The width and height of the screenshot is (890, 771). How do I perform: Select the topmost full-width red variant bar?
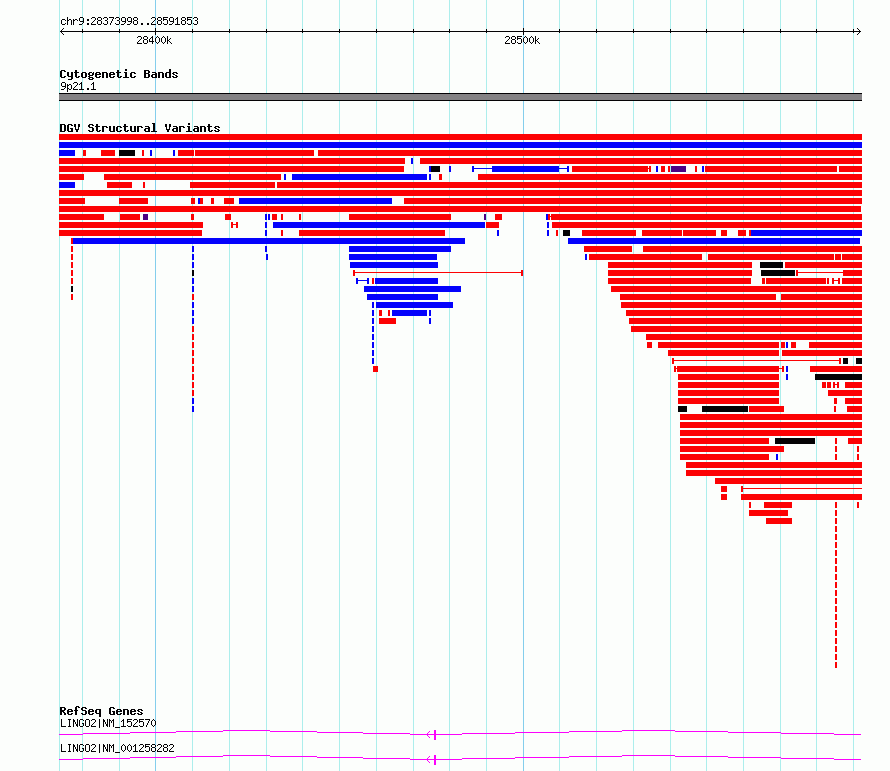pos(460,137)
